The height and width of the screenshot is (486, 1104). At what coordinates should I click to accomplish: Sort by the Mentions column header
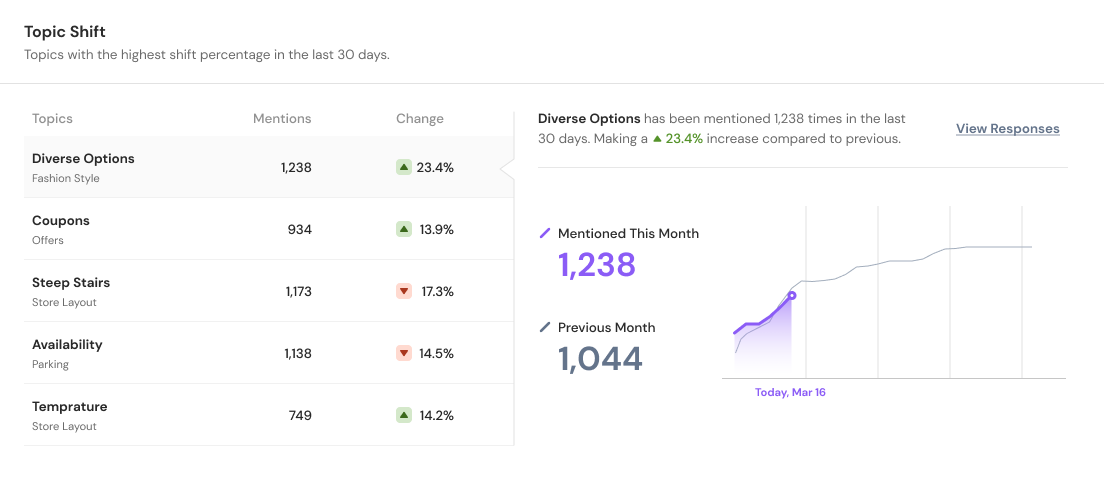[x=282, y=118]
